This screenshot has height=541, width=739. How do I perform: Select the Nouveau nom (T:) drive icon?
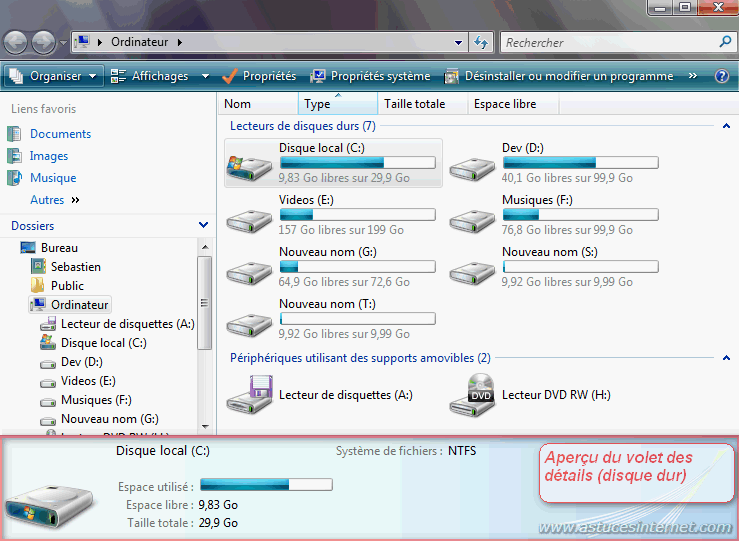pos(249,324)
